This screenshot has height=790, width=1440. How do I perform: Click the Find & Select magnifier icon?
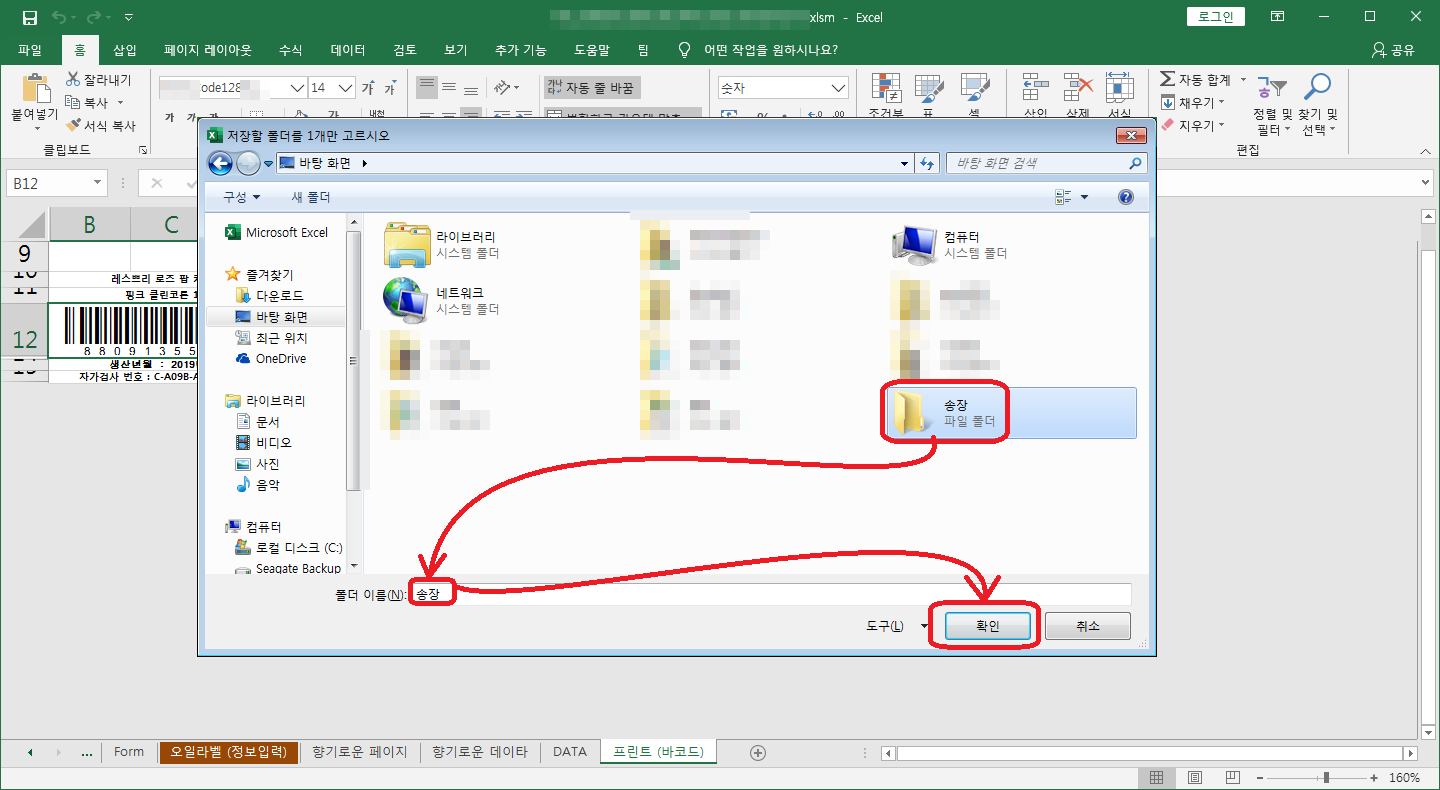[x=1318, y=90]
